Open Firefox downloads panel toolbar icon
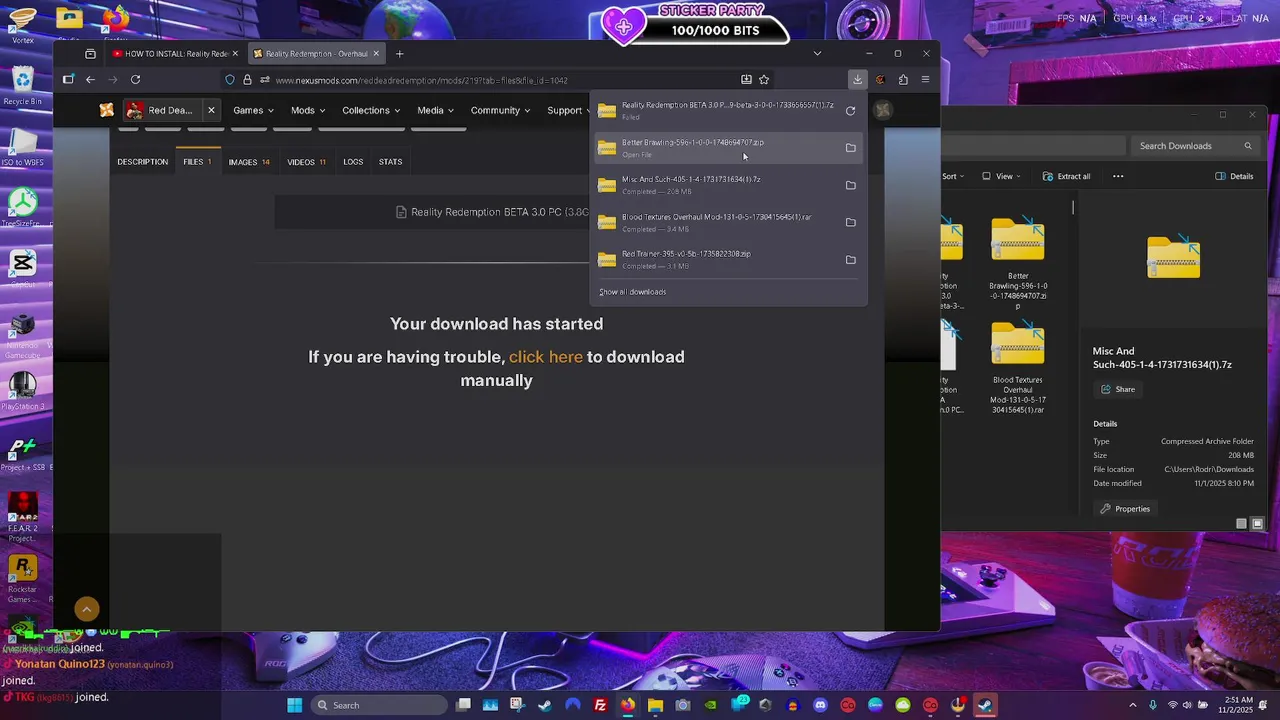Image resolution: width=1280 pixels, height=720 pixels. [857, 80]
